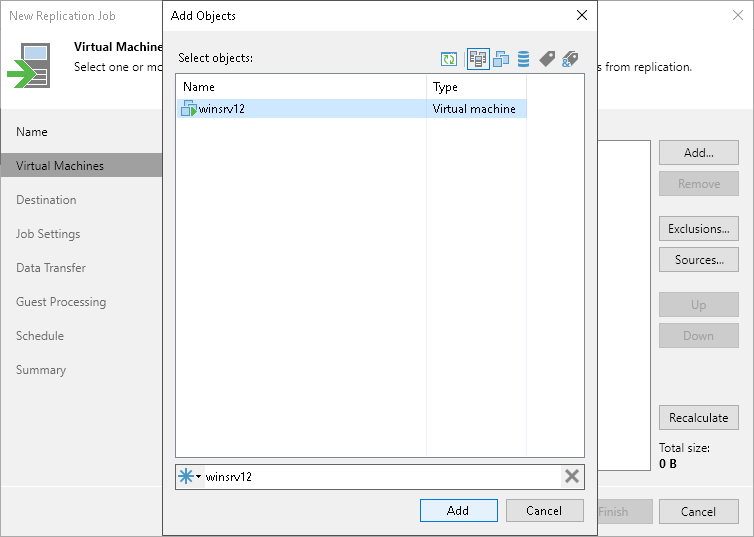Recalculate the total size

click(x=698, y=417)
